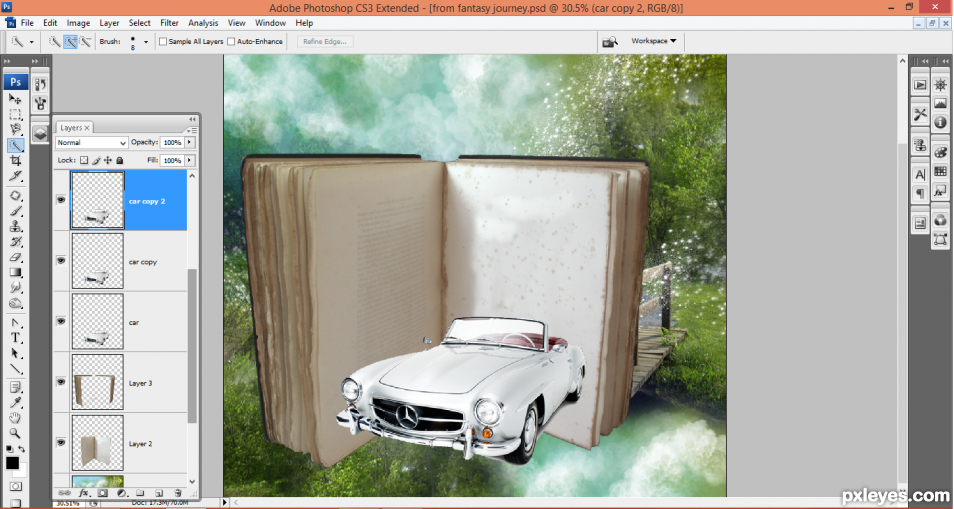Select the Move tool
Image resolution: width=954 pixels, height=509 pixels.
click(15, 99)
